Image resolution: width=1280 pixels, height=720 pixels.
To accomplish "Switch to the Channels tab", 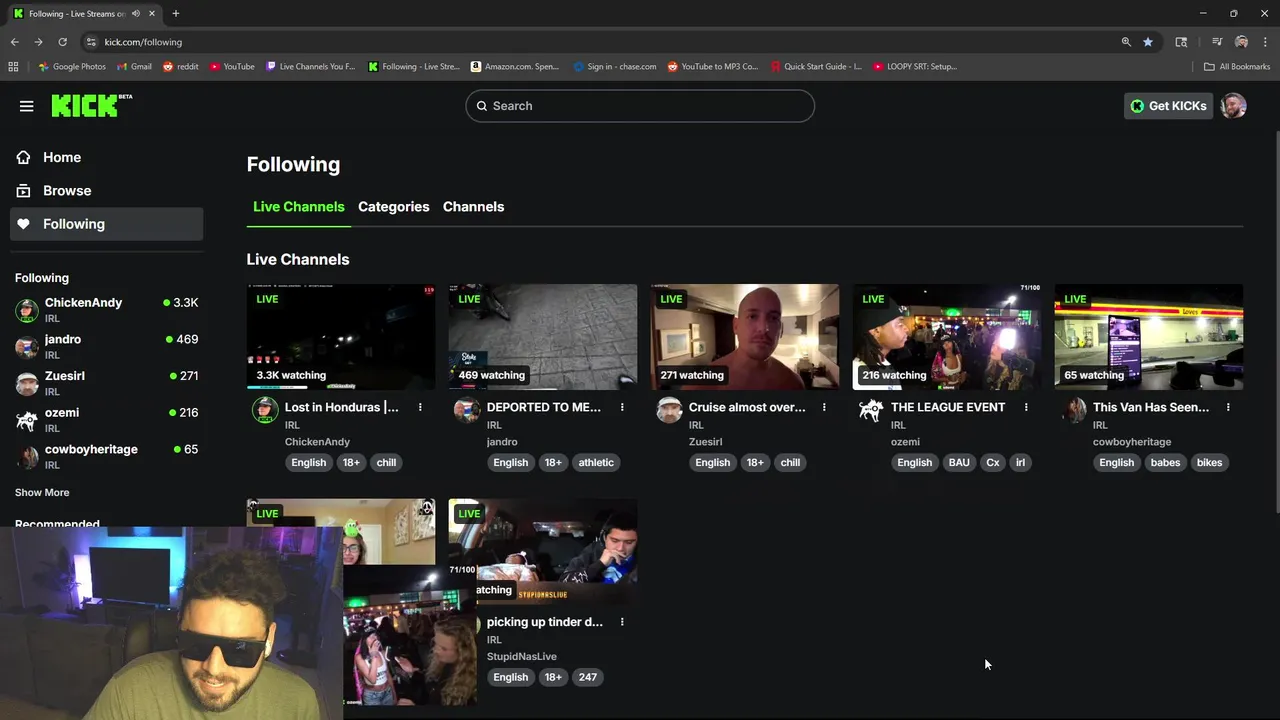I will click(x=473, y=207).
